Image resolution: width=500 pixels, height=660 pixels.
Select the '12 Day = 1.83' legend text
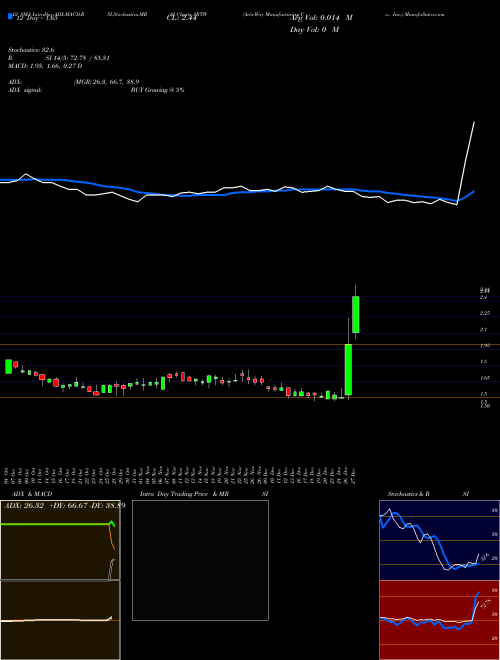[35, 18]
